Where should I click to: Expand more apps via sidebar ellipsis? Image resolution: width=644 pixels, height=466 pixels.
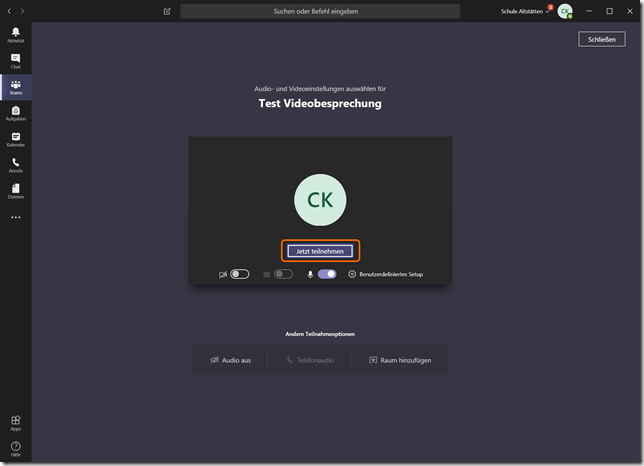pyautogui.click(x=15, y=217)
